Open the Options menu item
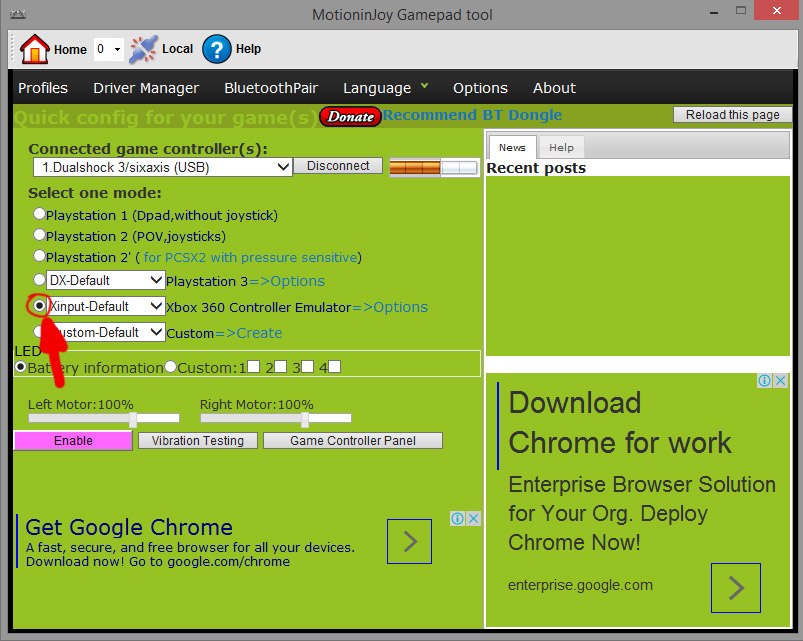The image size is (803, 641). pyautogui.click(x=480, y=88)
